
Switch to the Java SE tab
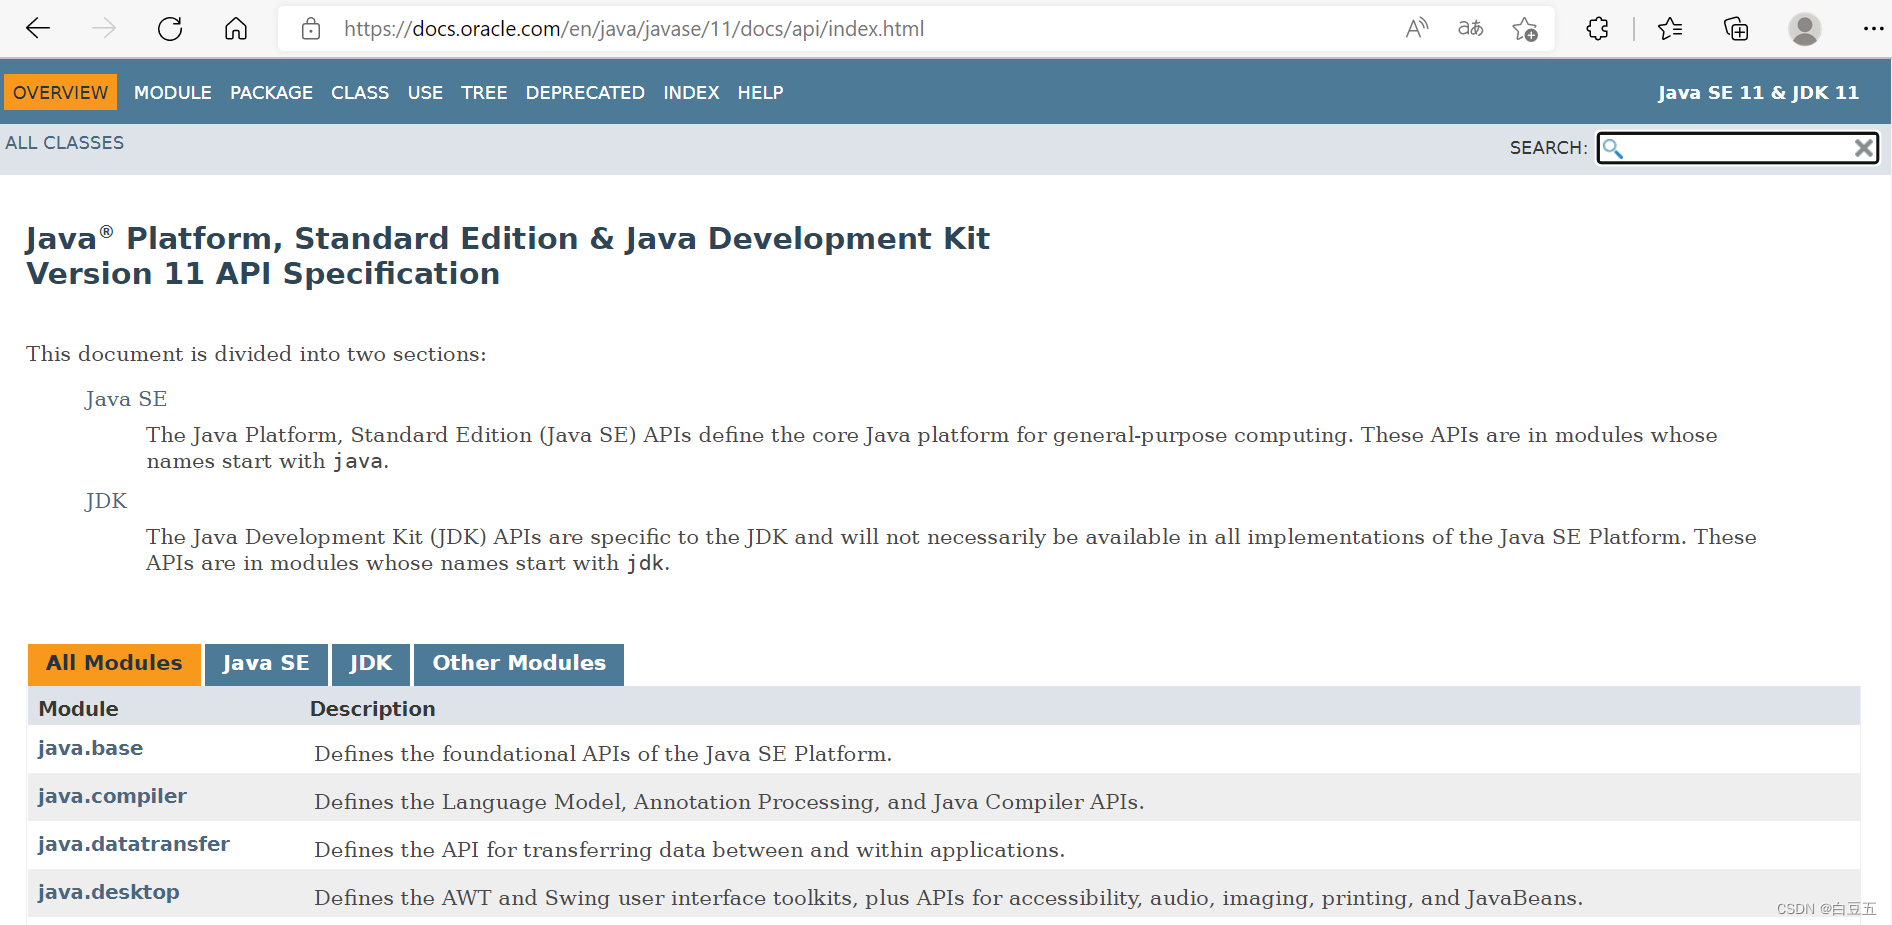pos(266,664)
